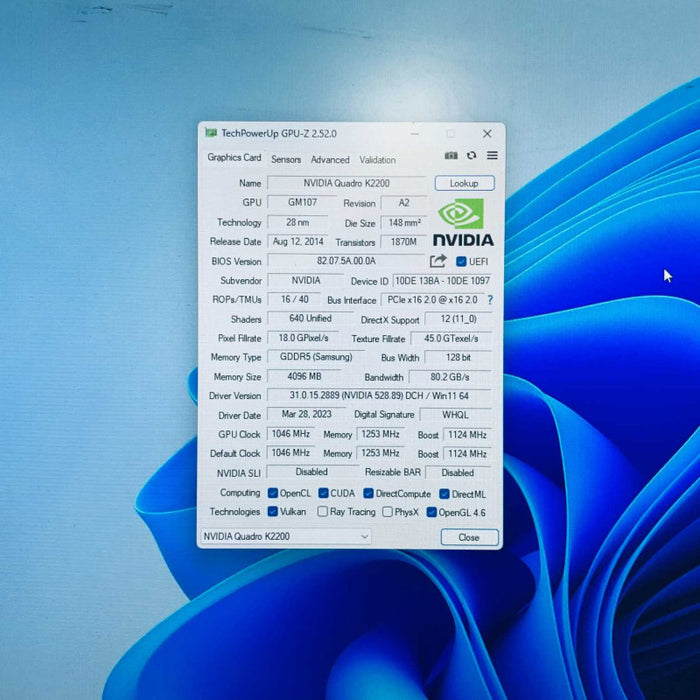Switch to the Advanced tab
This screenshot has width=700, height=700.
point(330,159)
